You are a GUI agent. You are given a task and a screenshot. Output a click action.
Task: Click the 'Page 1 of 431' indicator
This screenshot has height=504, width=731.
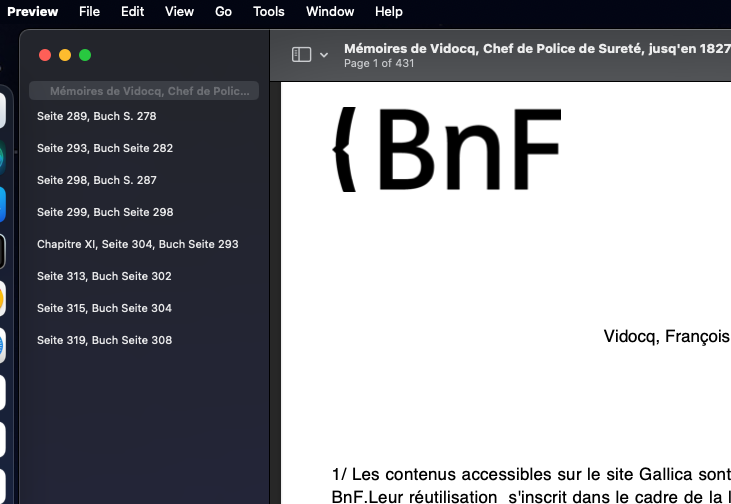379,63
